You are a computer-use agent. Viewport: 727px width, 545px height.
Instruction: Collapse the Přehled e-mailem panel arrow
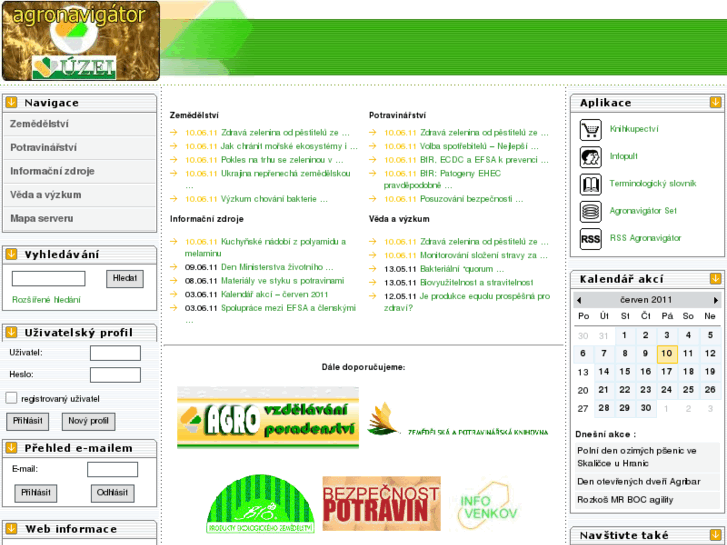click(11, 448)
